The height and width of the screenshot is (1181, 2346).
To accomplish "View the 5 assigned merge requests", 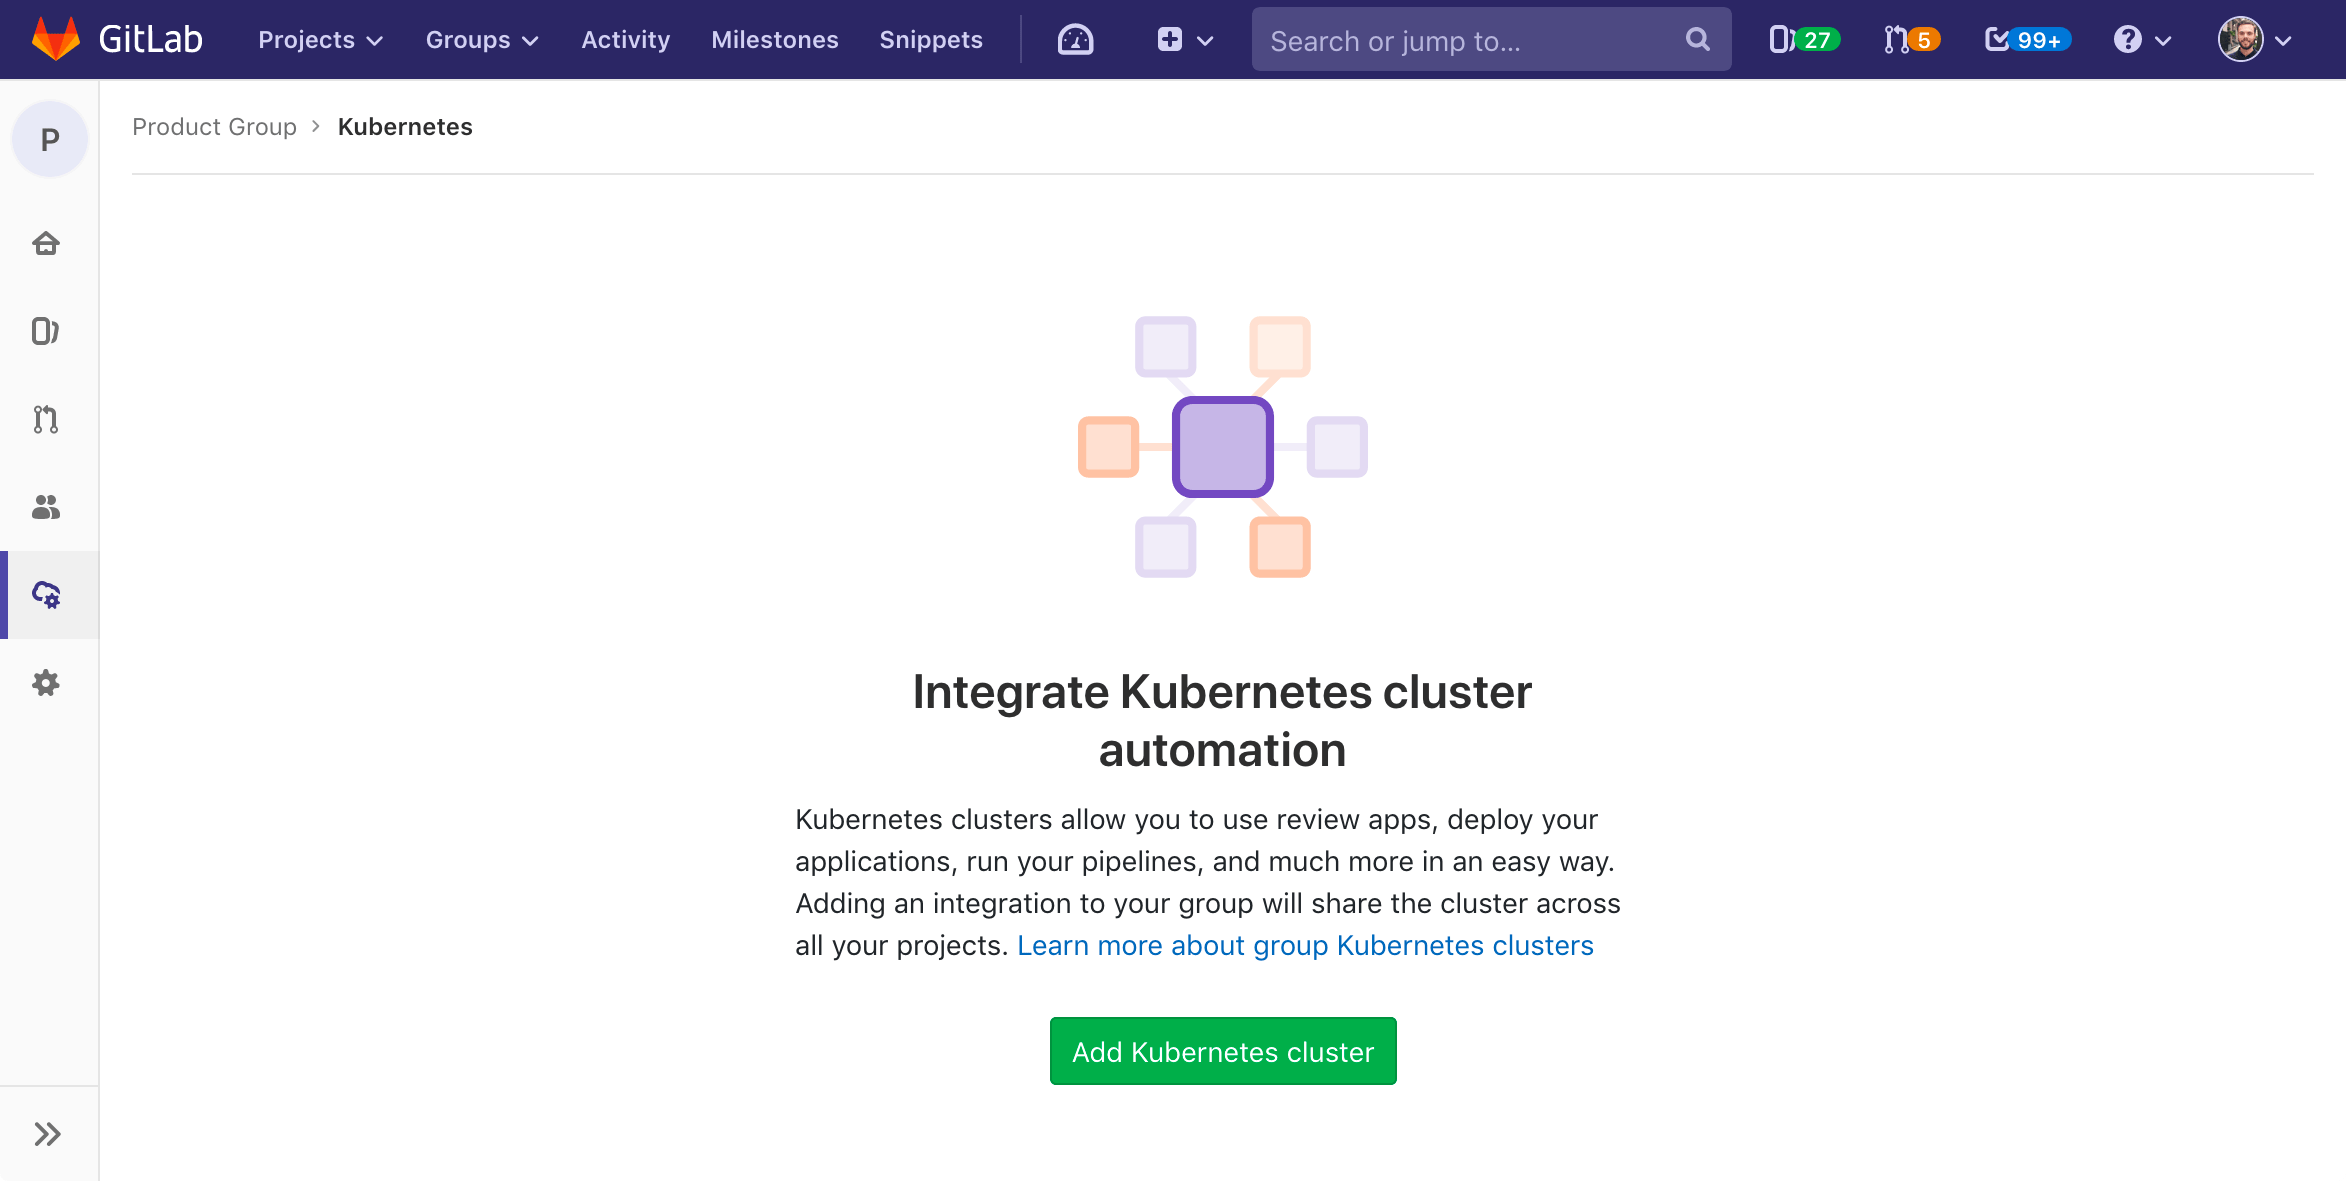I will [1908, 40].
